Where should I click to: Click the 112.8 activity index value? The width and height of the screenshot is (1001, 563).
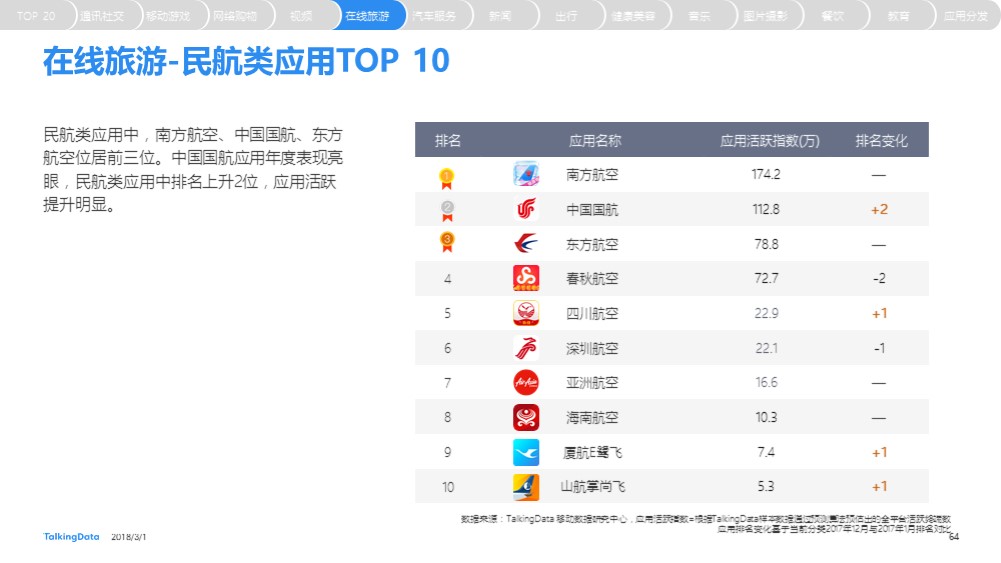766,209
